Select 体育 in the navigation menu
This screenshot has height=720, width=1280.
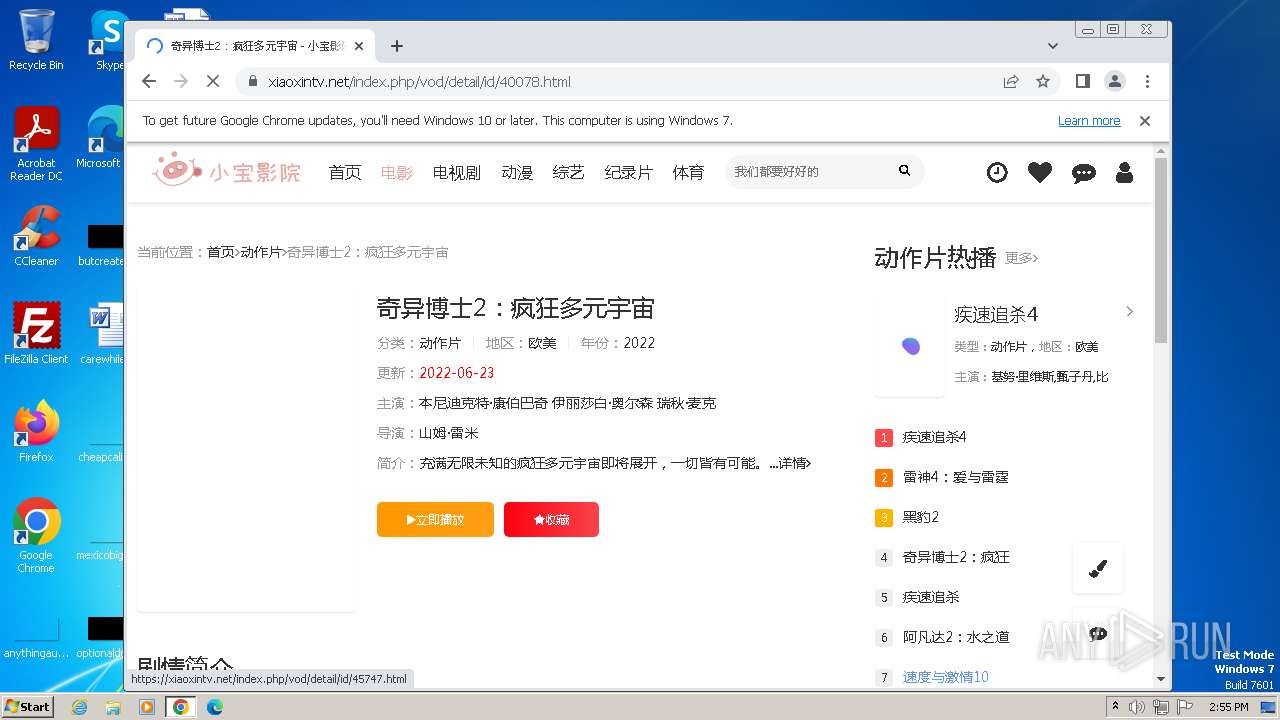click(688, 172)
